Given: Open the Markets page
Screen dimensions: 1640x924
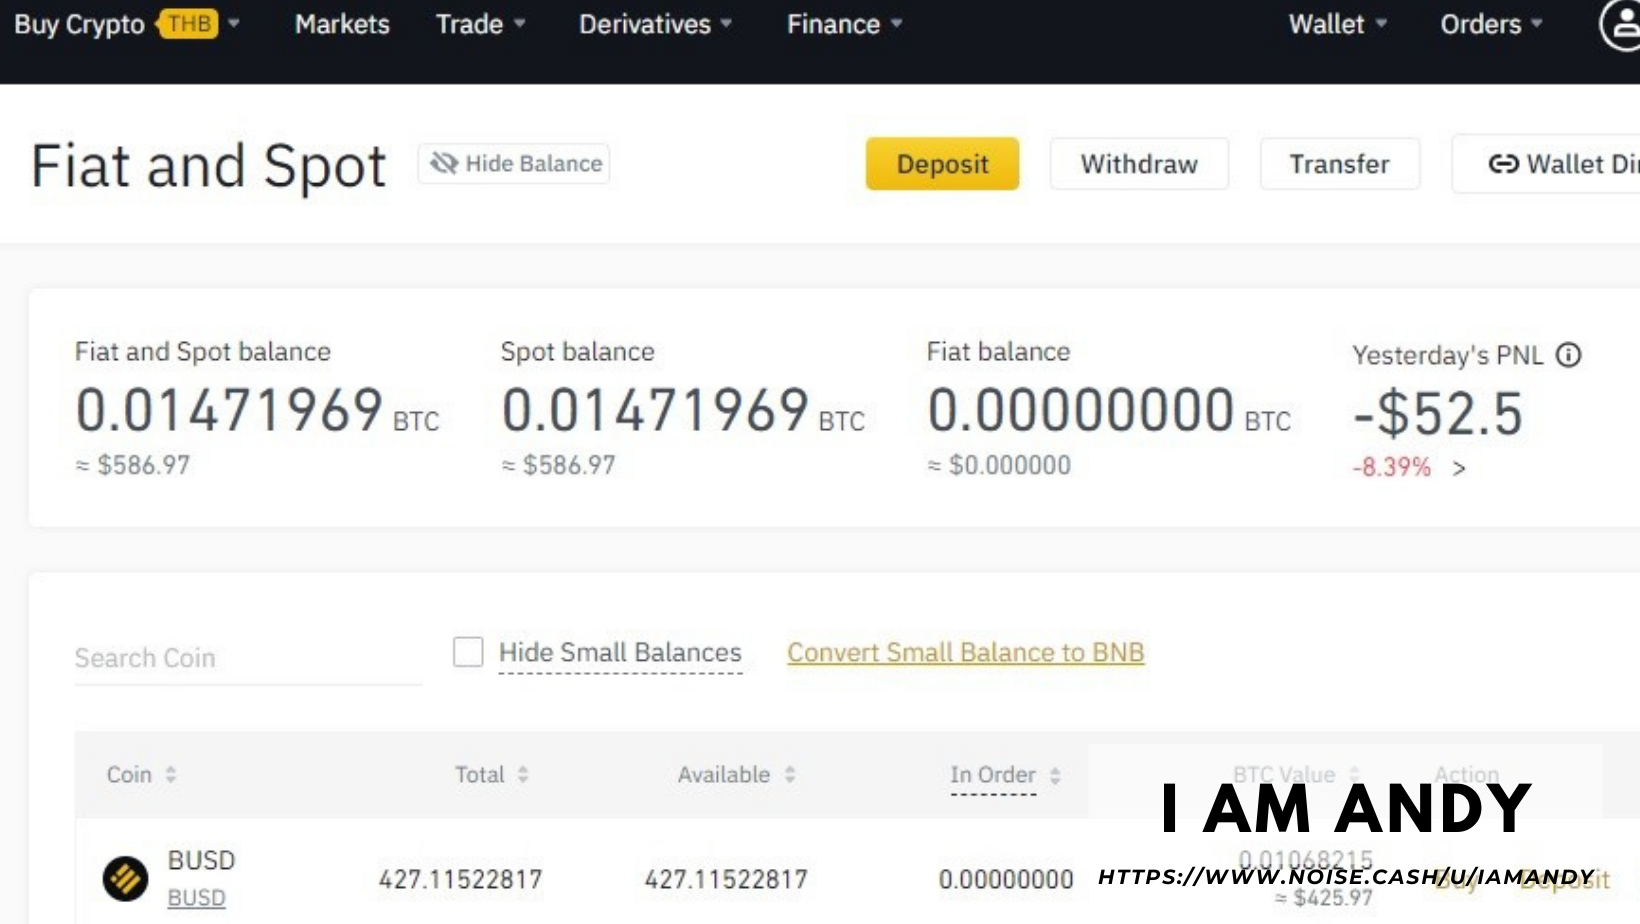Looking at the screenshot, I should (342, 24).
